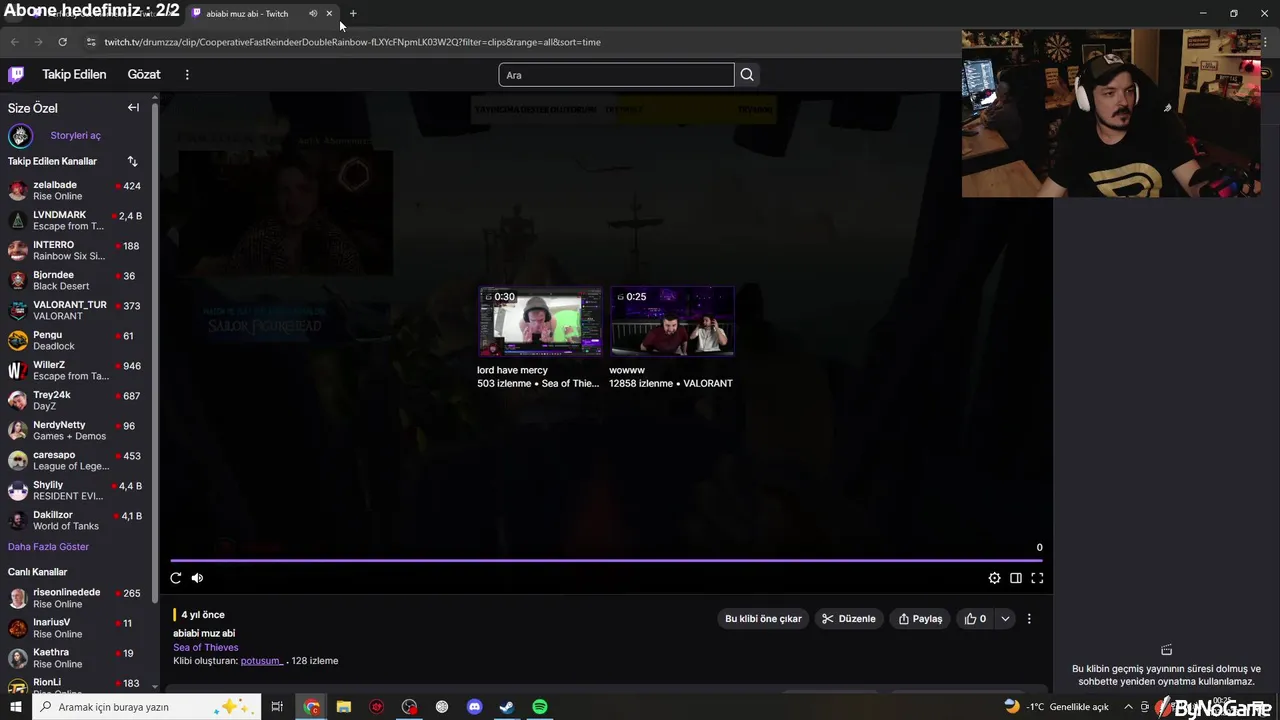Viewport: 1280px width, 720px height.
Task: Open the Windows Start menu
Action: (15, 707)
